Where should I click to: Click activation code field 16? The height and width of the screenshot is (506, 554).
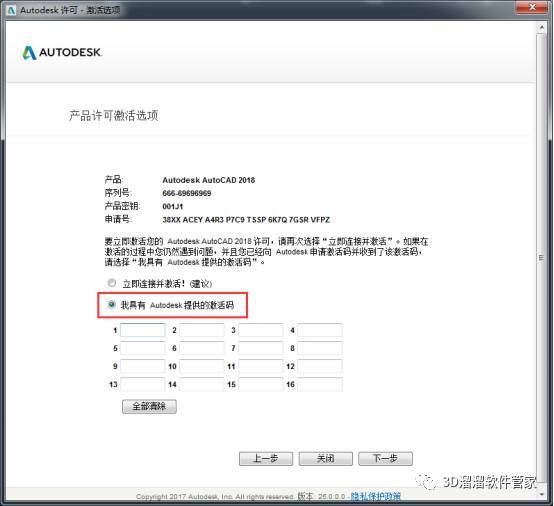[320, 384]
